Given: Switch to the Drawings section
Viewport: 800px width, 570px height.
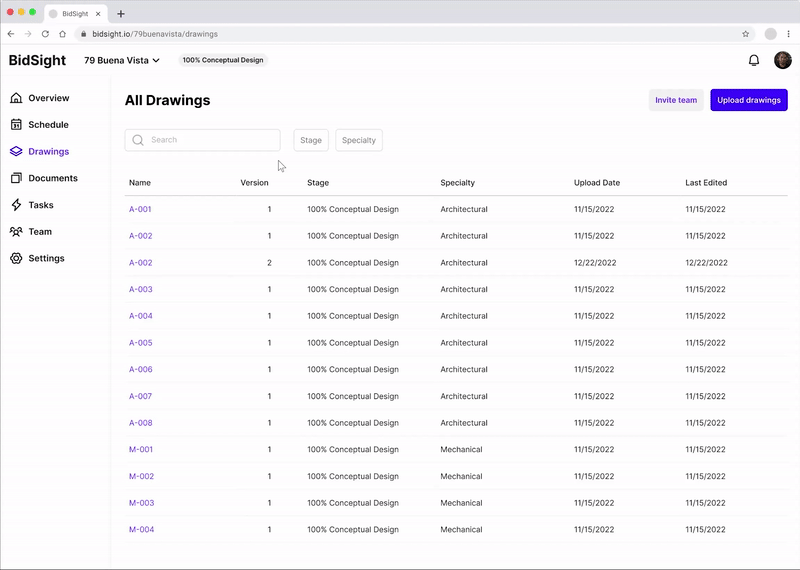Looking at the screenshot, I should point(48,152).
